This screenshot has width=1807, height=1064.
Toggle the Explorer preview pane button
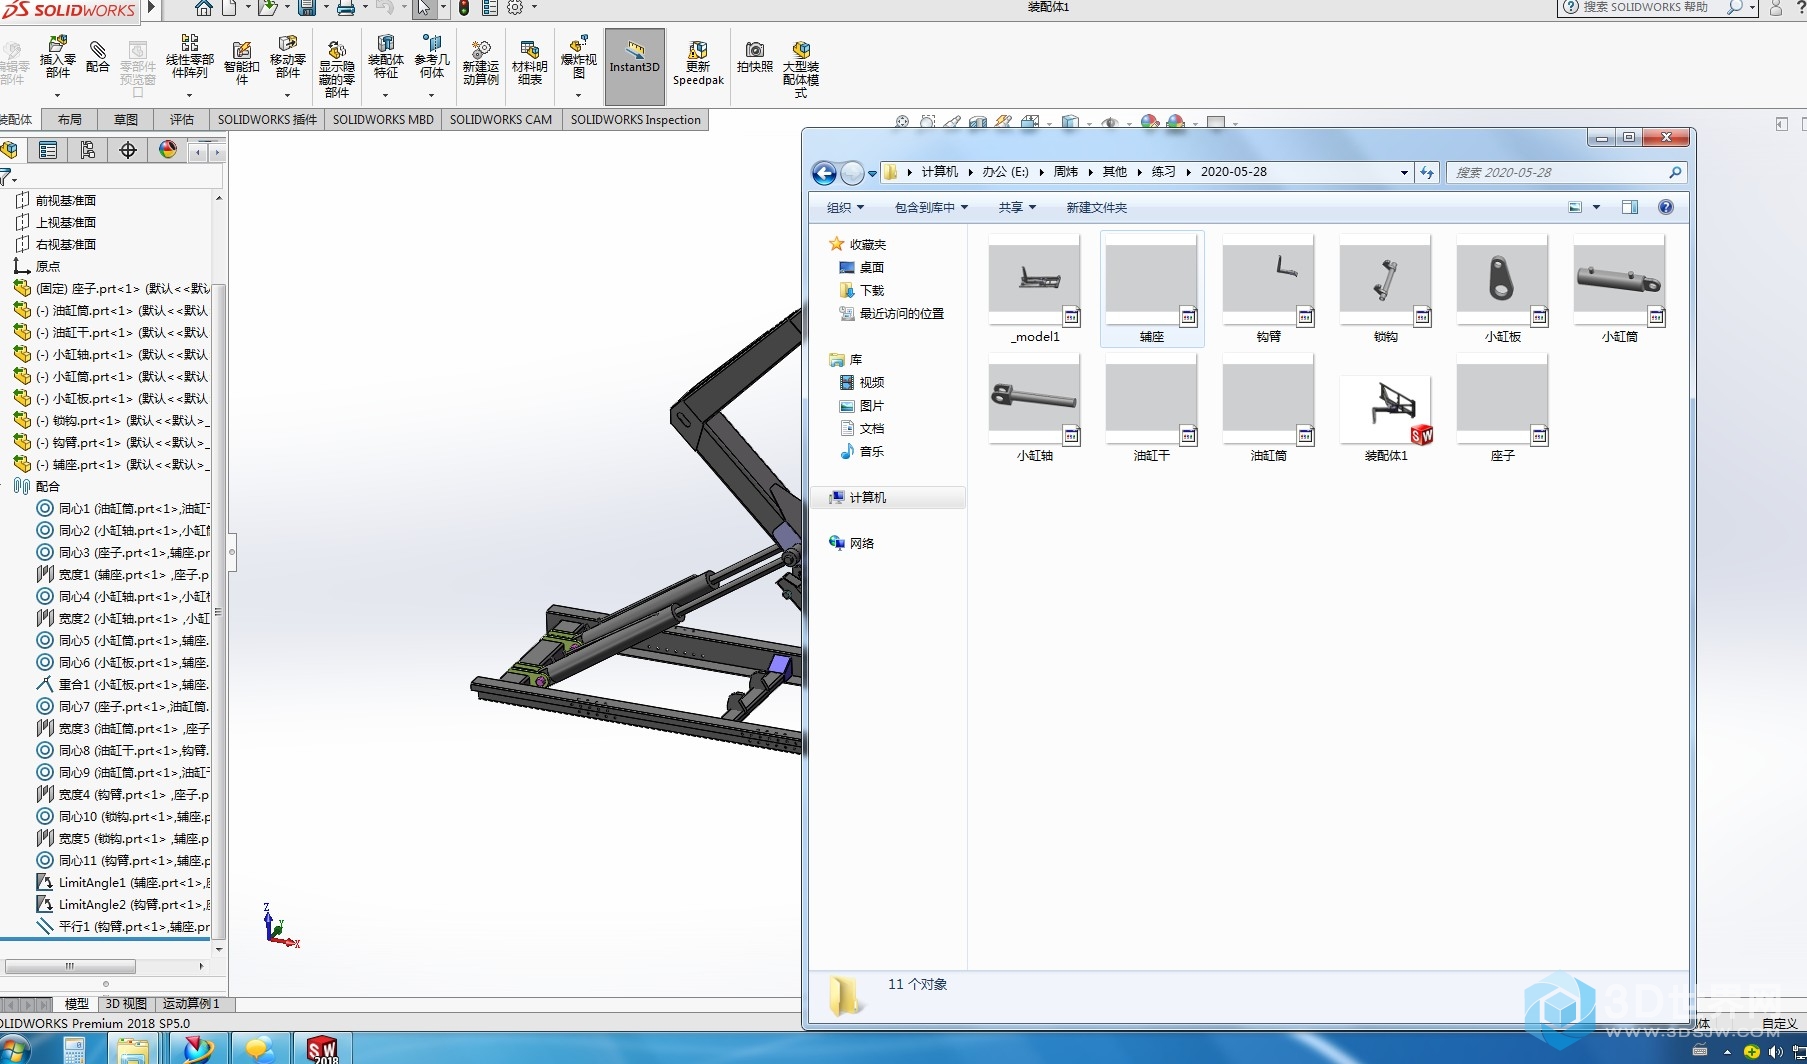(x=1630, y=208)
